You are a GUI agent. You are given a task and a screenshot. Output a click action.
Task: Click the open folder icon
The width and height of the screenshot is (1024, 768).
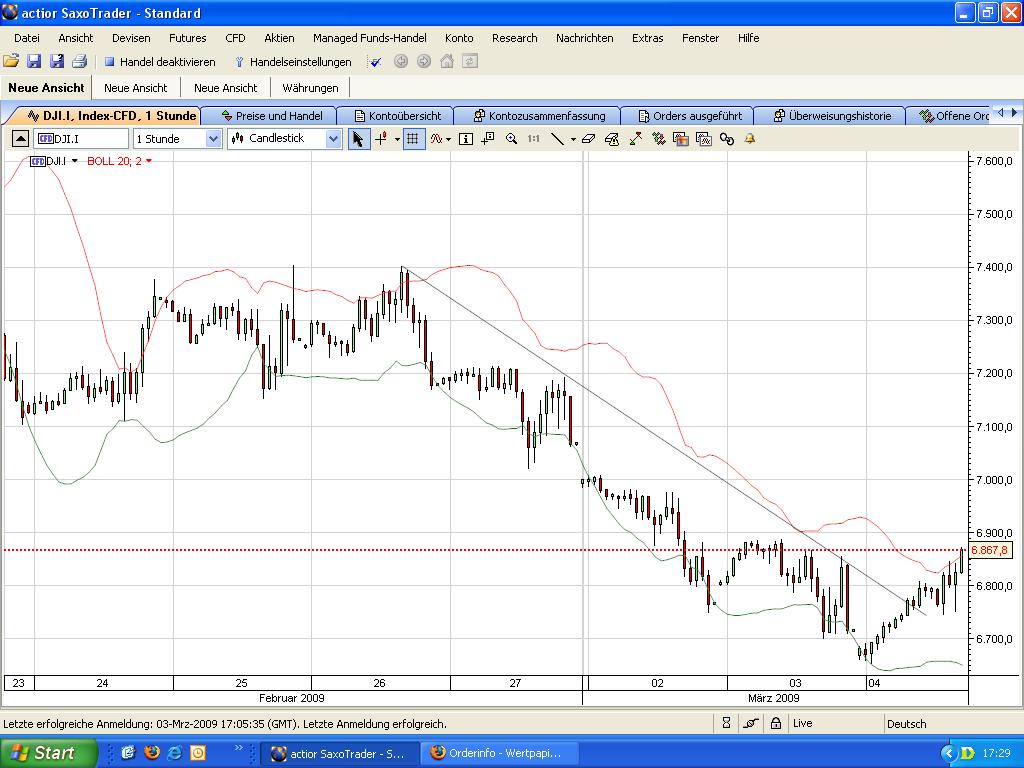(x=11, y=62)
